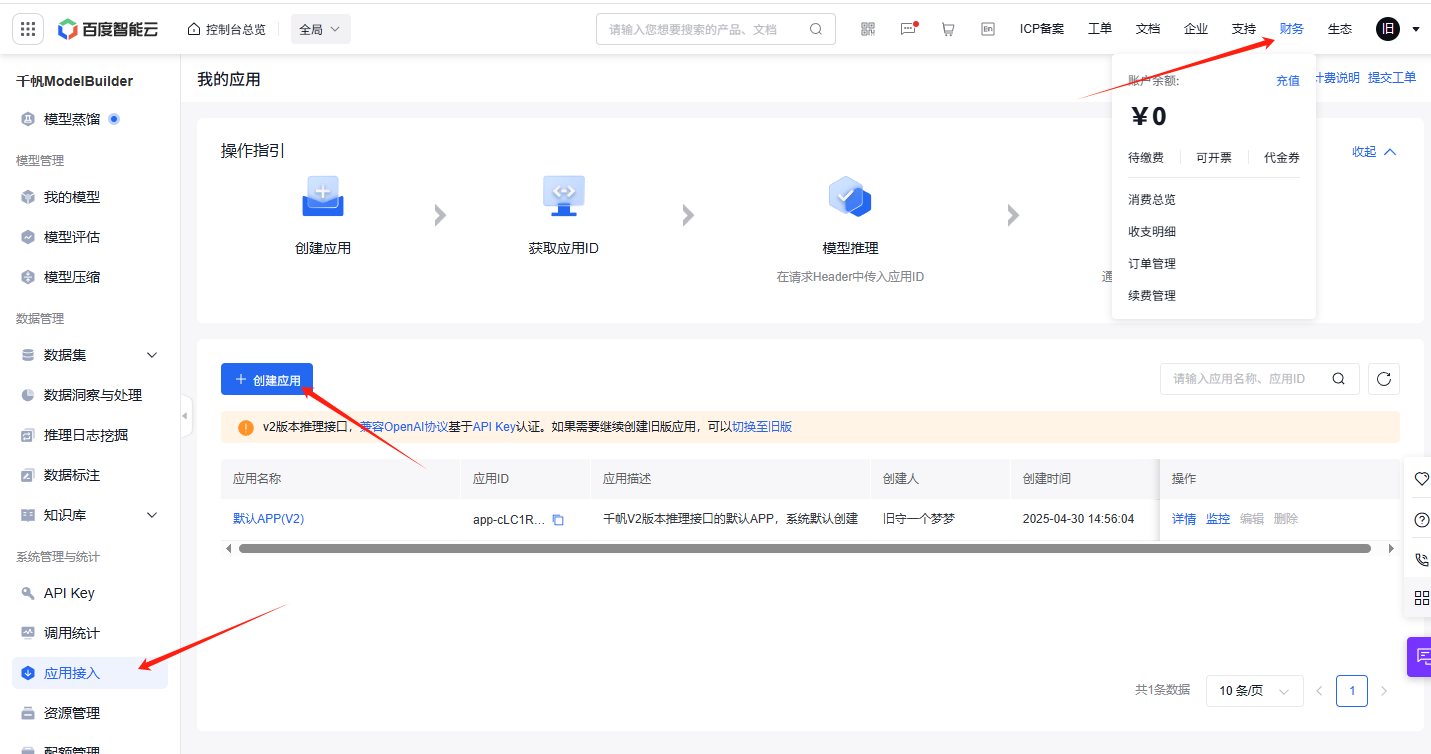Open ICP备案 in the header

click(1042, 29)
